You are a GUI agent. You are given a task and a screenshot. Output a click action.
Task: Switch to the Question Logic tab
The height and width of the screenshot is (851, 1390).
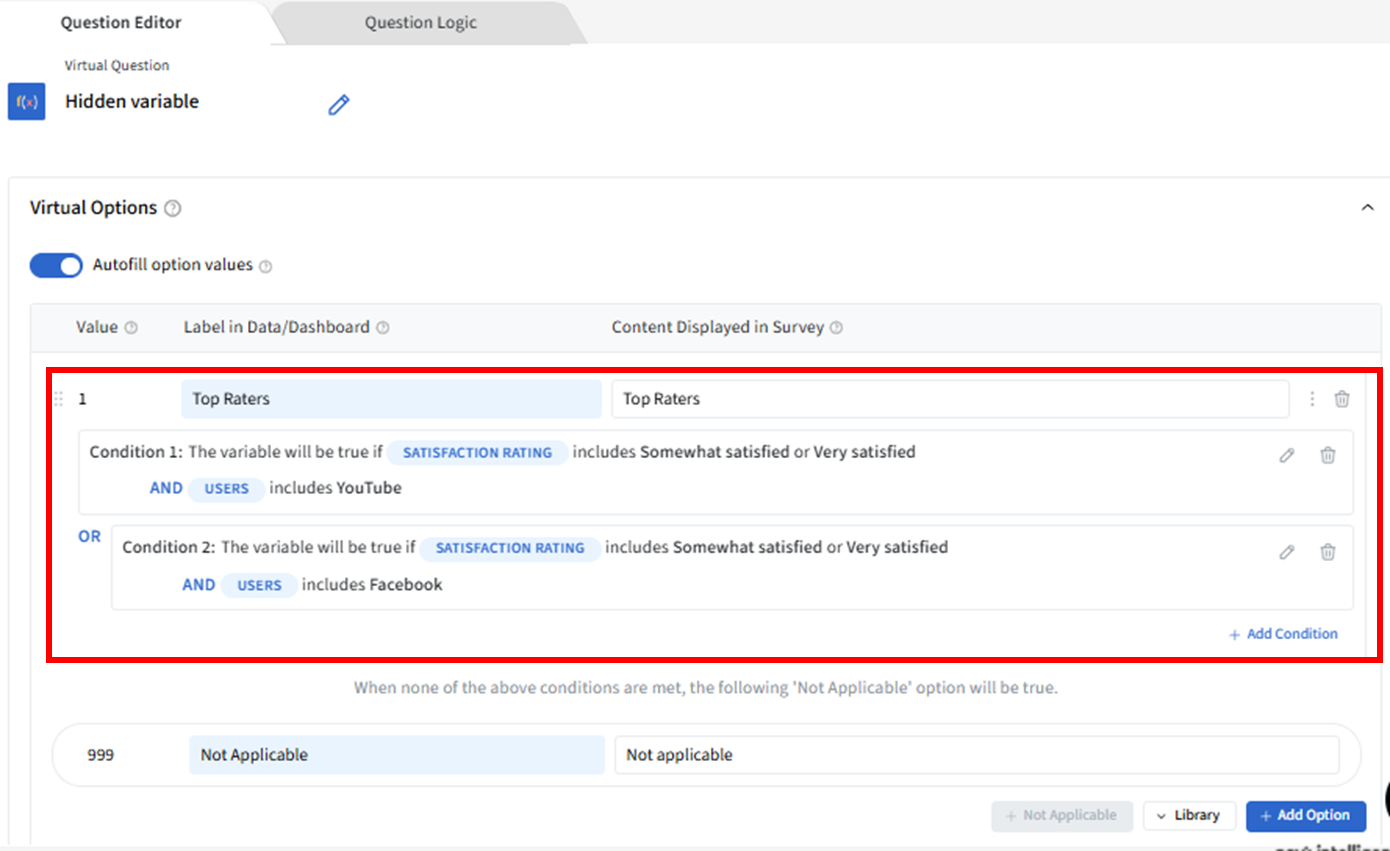pyautogui.click(x=420, y=22)
